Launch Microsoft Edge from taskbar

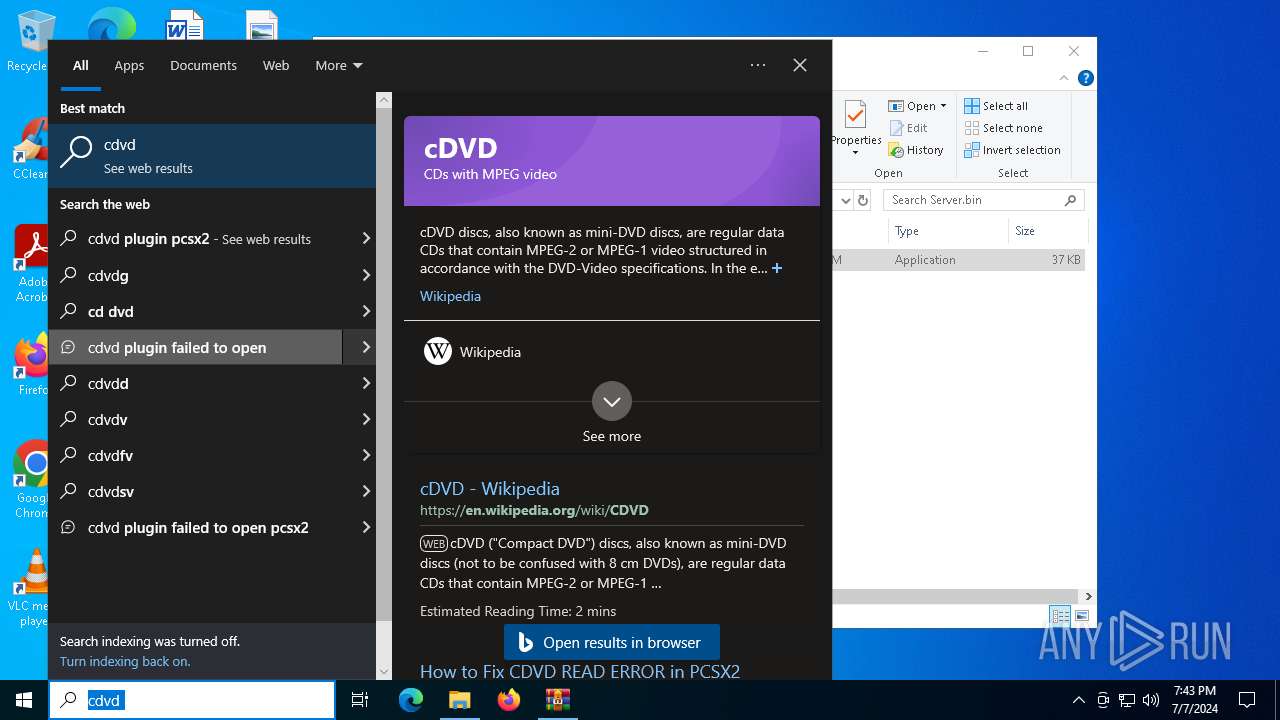pos(411,700)
